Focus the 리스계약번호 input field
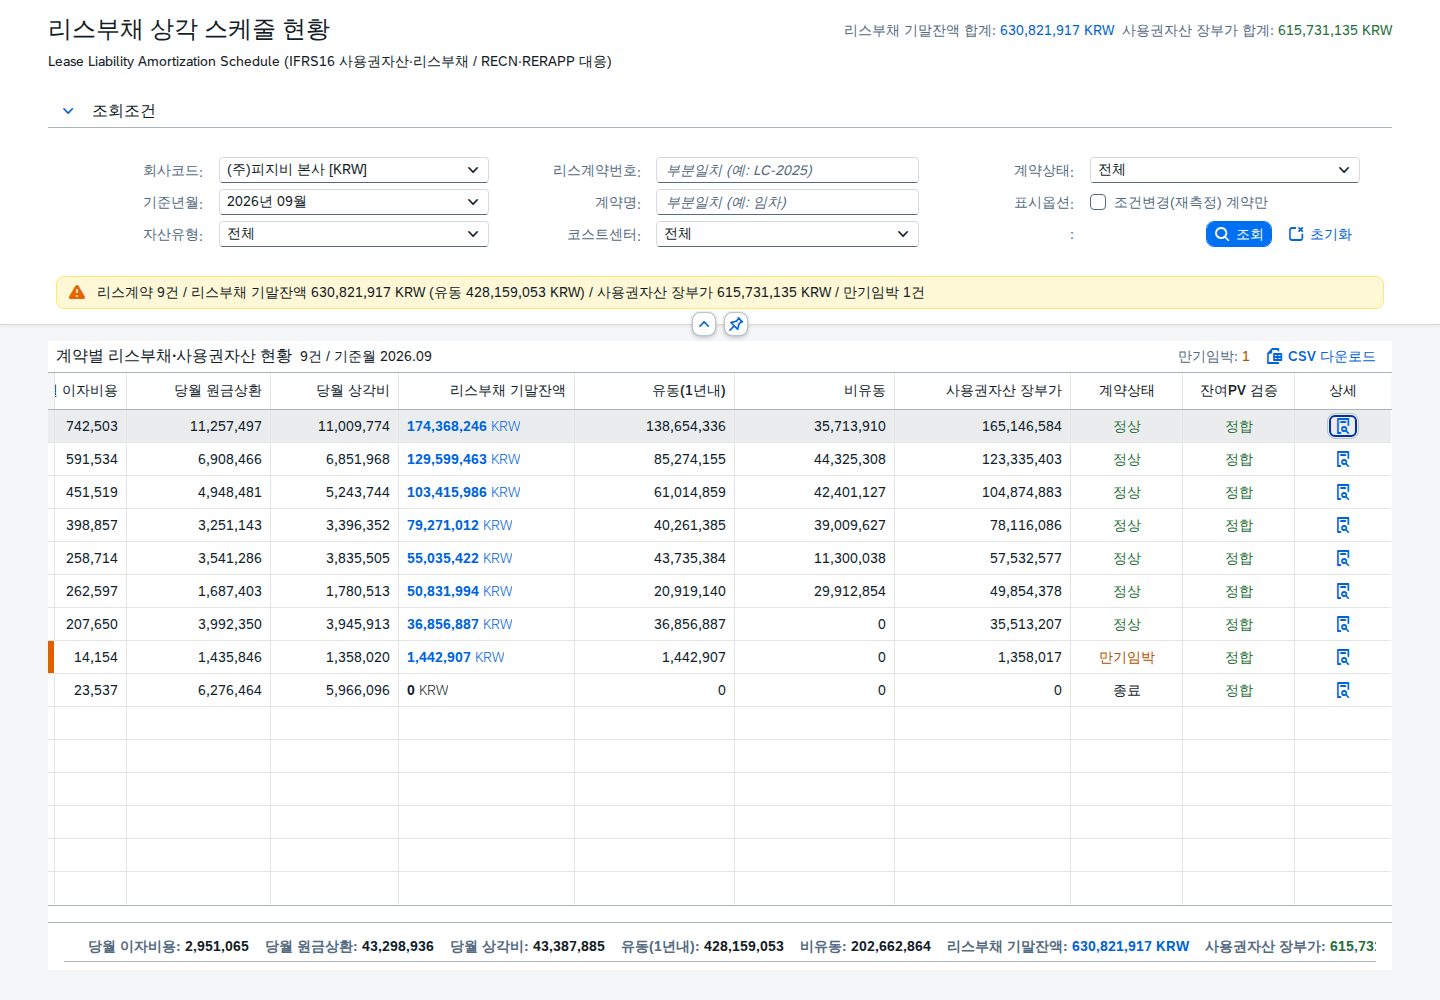 (x=787, y=170)
